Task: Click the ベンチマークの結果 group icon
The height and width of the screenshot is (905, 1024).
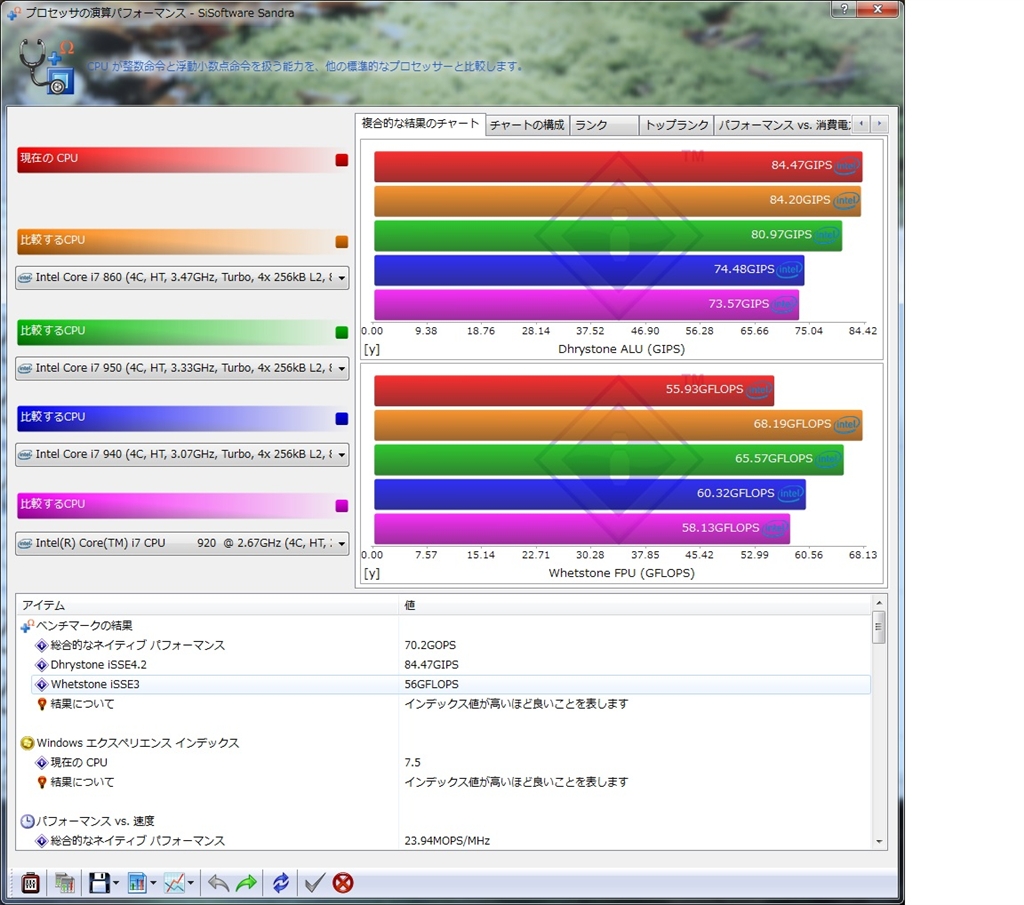Action: [x=27, y=626]
